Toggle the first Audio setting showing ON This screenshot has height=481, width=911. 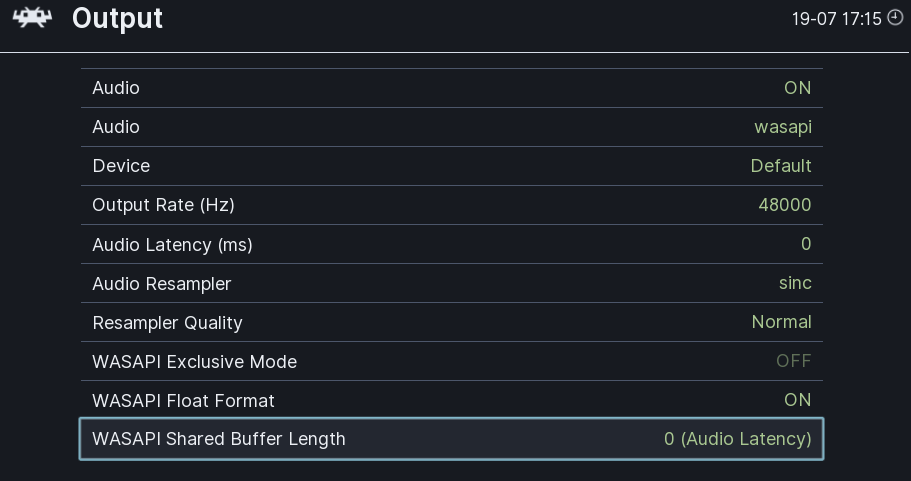point(797,88)
